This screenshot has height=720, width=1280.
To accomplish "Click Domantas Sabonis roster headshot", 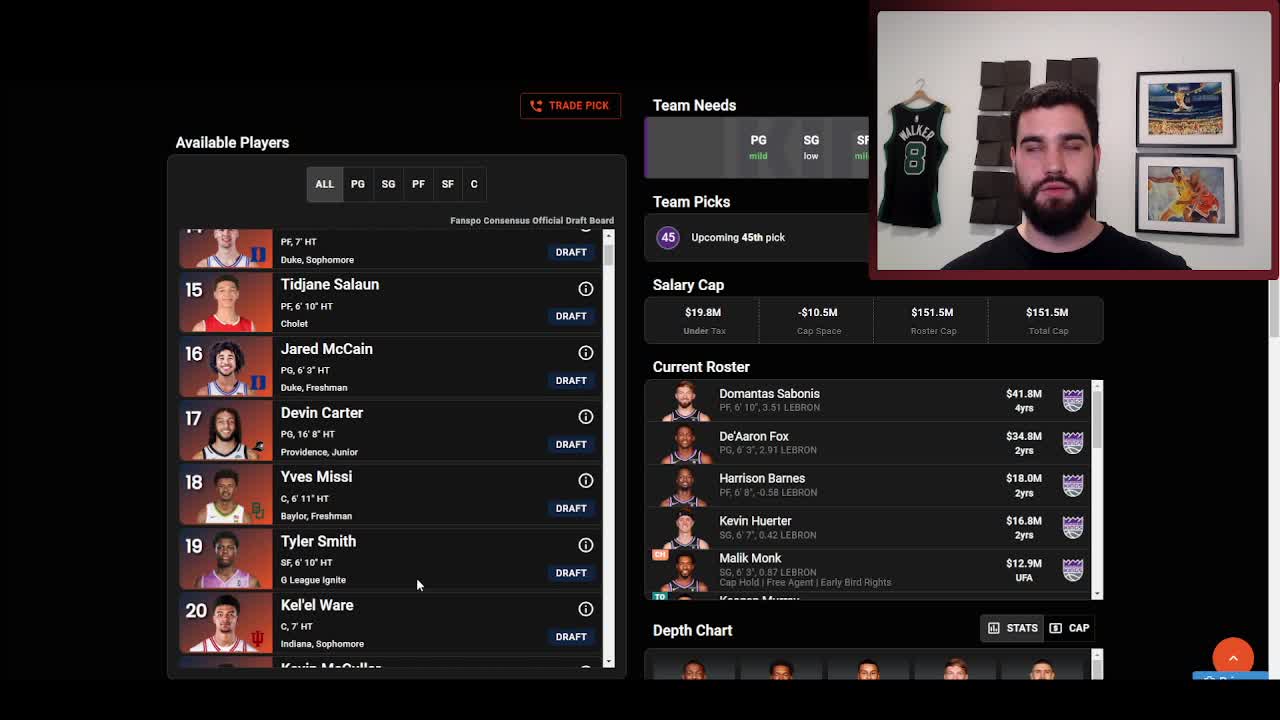I will [x=685, y=400].
